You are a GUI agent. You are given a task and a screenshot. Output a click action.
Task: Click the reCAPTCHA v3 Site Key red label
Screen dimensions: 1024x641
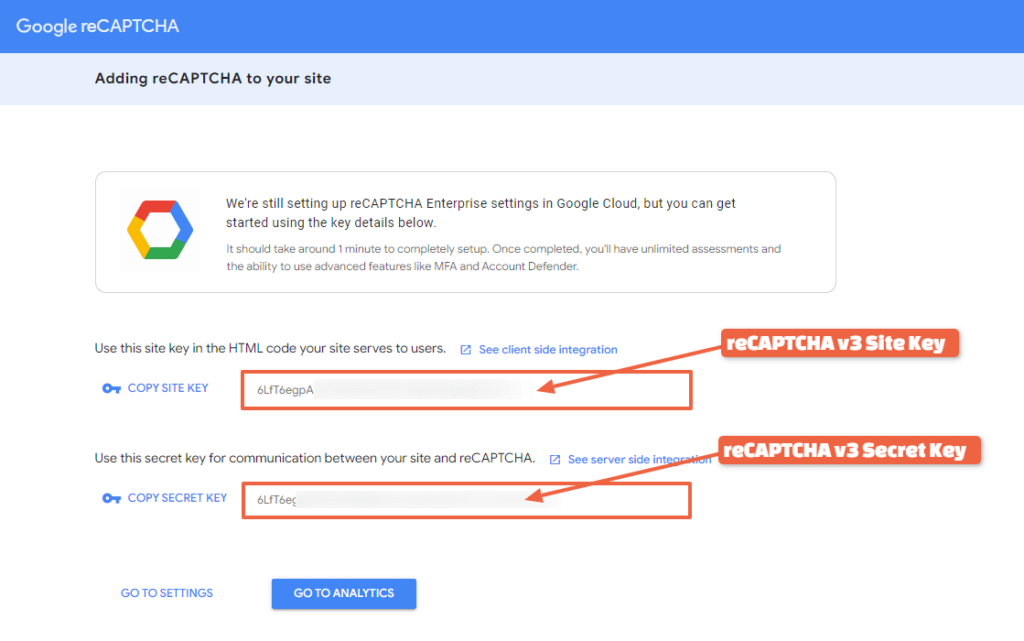coord(839,342)
